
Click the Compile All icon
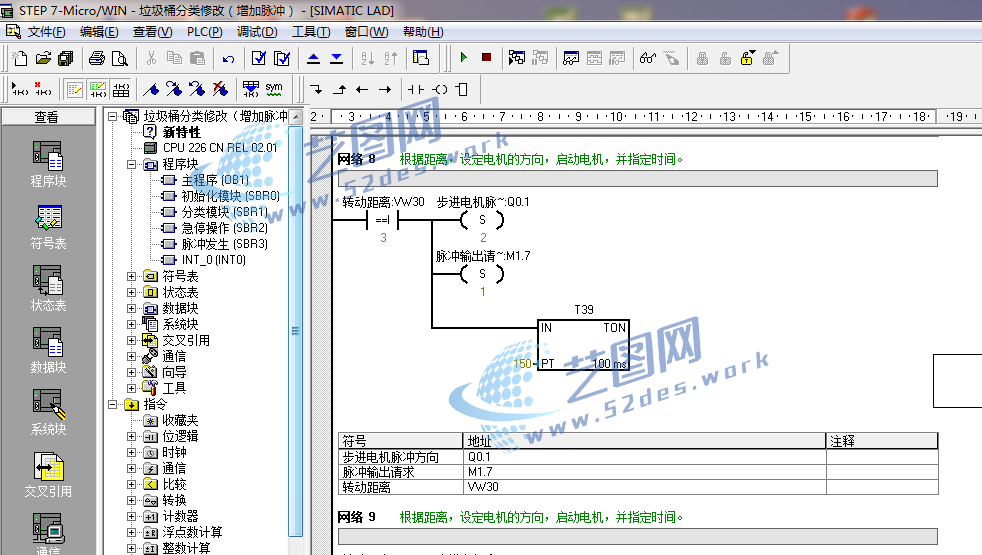point(282,58)
